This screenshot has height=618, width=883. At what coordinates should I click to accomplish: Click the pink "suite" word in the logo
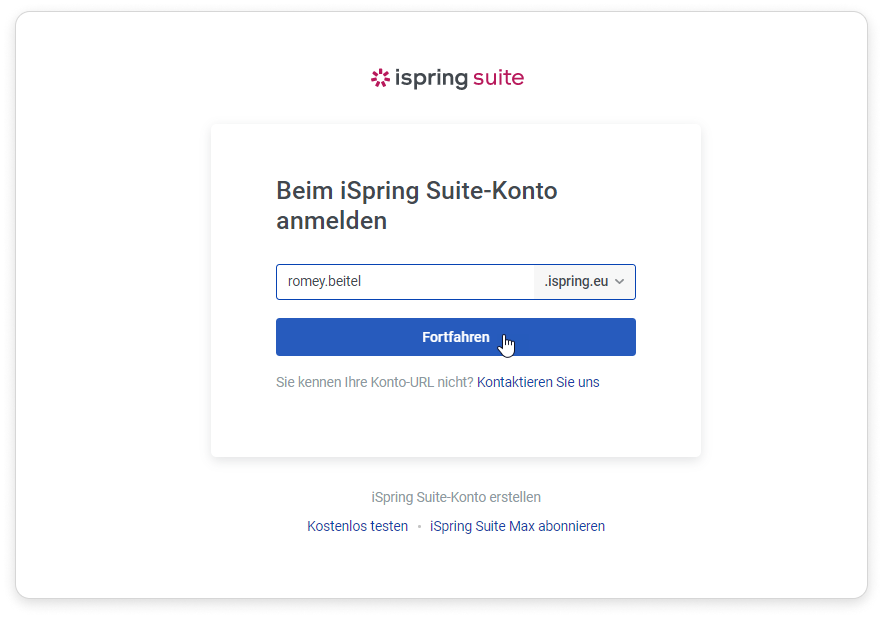tap(498, 77)
